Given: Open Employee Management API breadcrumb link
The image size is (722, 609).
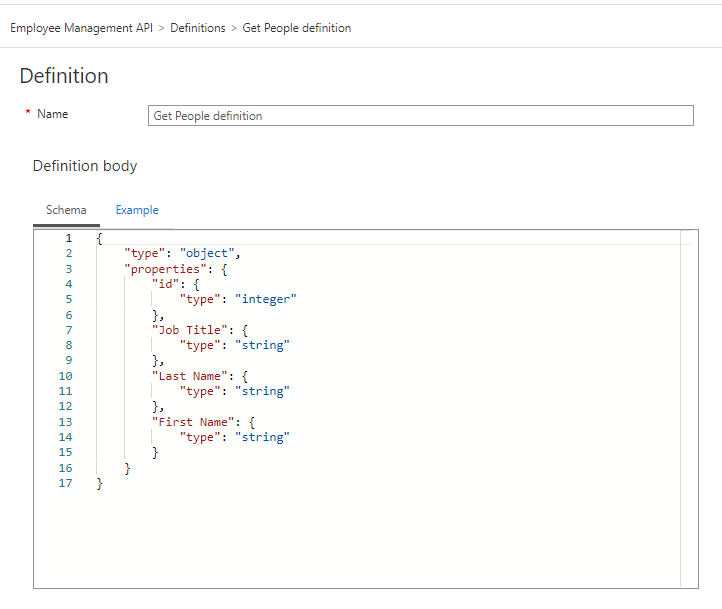Looking at the screenshot, I should click(81, 28).
